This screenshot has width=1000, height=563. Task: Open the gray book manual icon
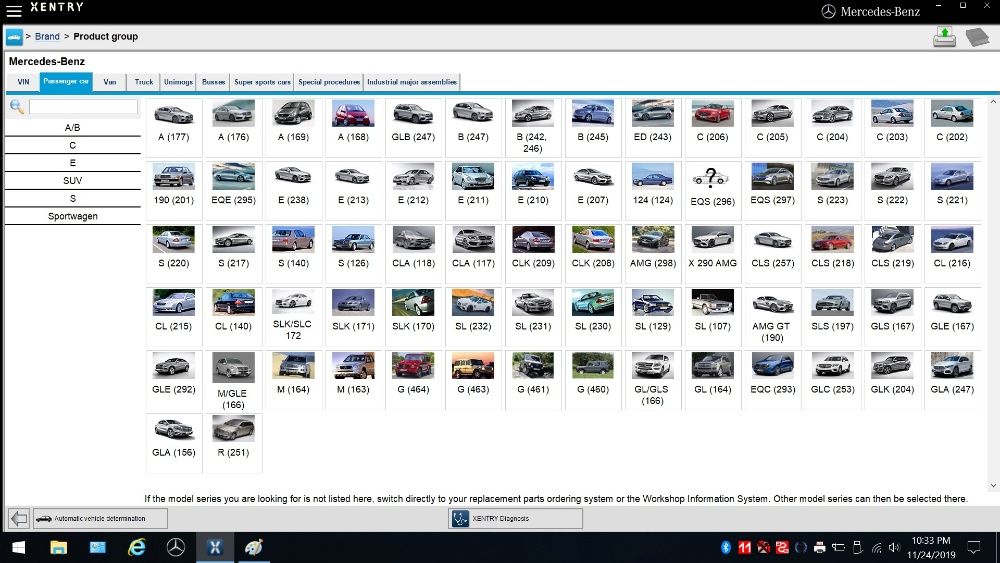tap(976, 38)
